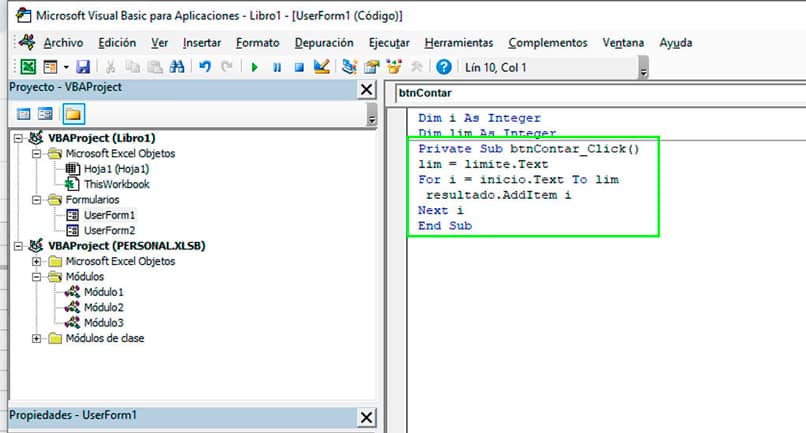This screenshot has width=806, height=433.
Task: Collapse Microsoft Excel Objetos under Libro1
Action: (36, 153)
